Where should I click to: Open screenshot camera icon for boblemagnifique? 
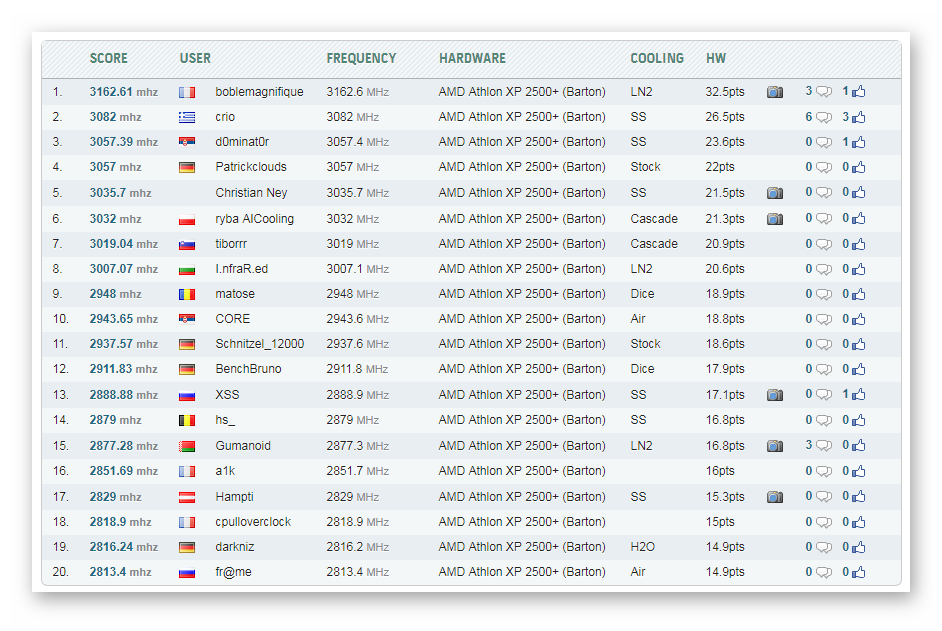pyautogui.click(x=775, y=92)
